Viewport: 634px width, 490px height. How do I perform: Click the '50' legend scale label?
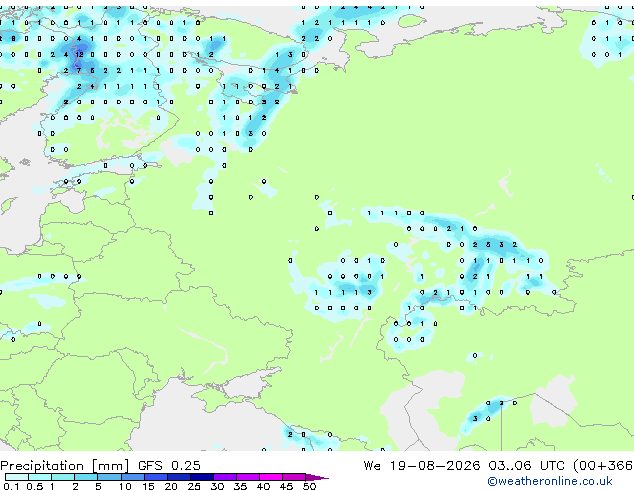coord(309,486)
